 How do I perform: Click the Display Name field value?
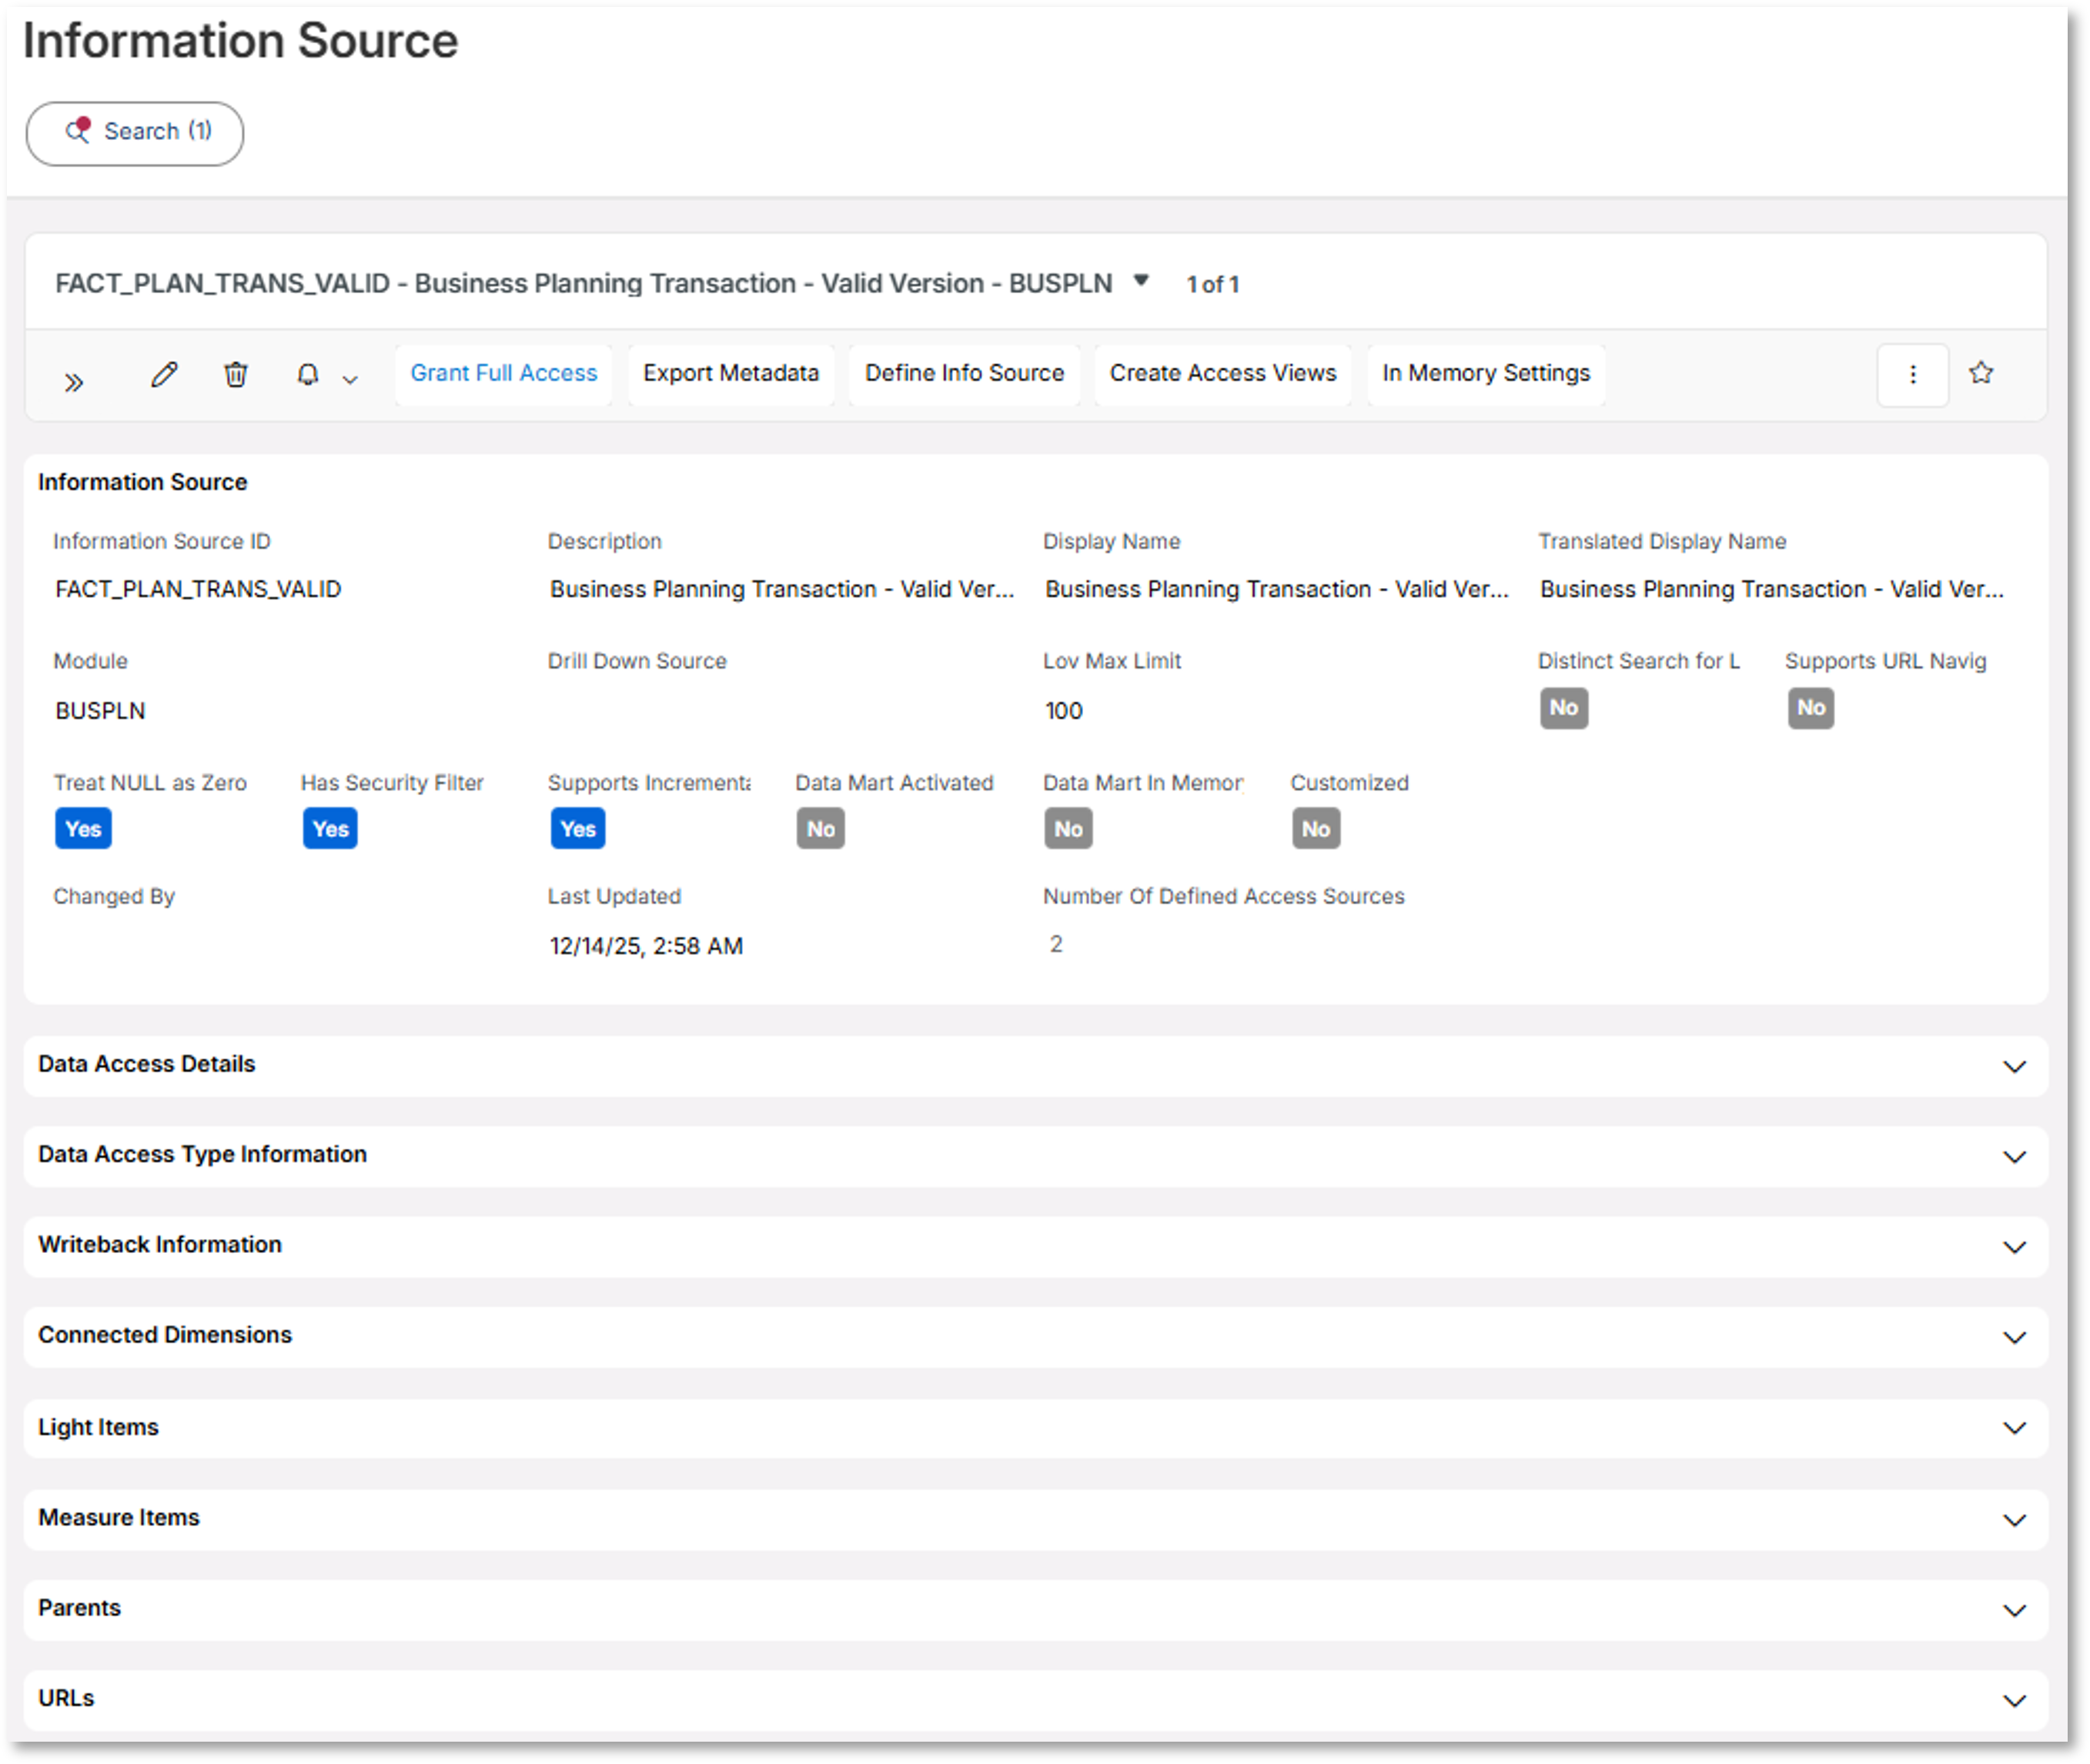[x=1277, y=589]
